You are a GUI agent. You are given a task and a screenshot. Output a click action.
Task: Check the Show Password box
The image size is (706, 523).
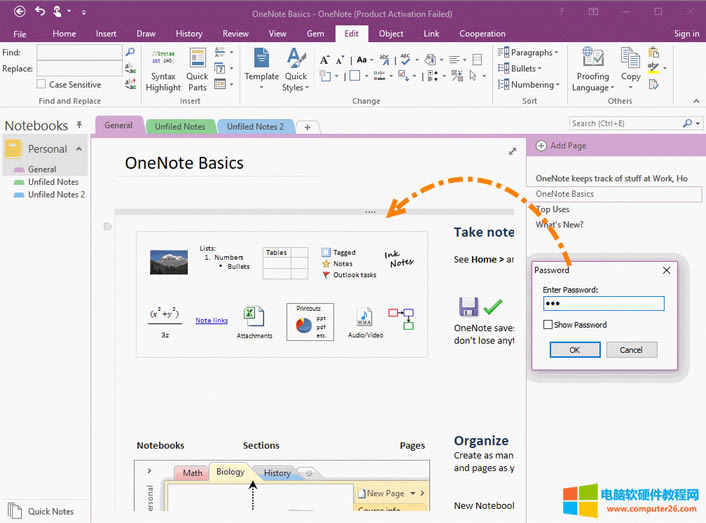pos(547,325)
